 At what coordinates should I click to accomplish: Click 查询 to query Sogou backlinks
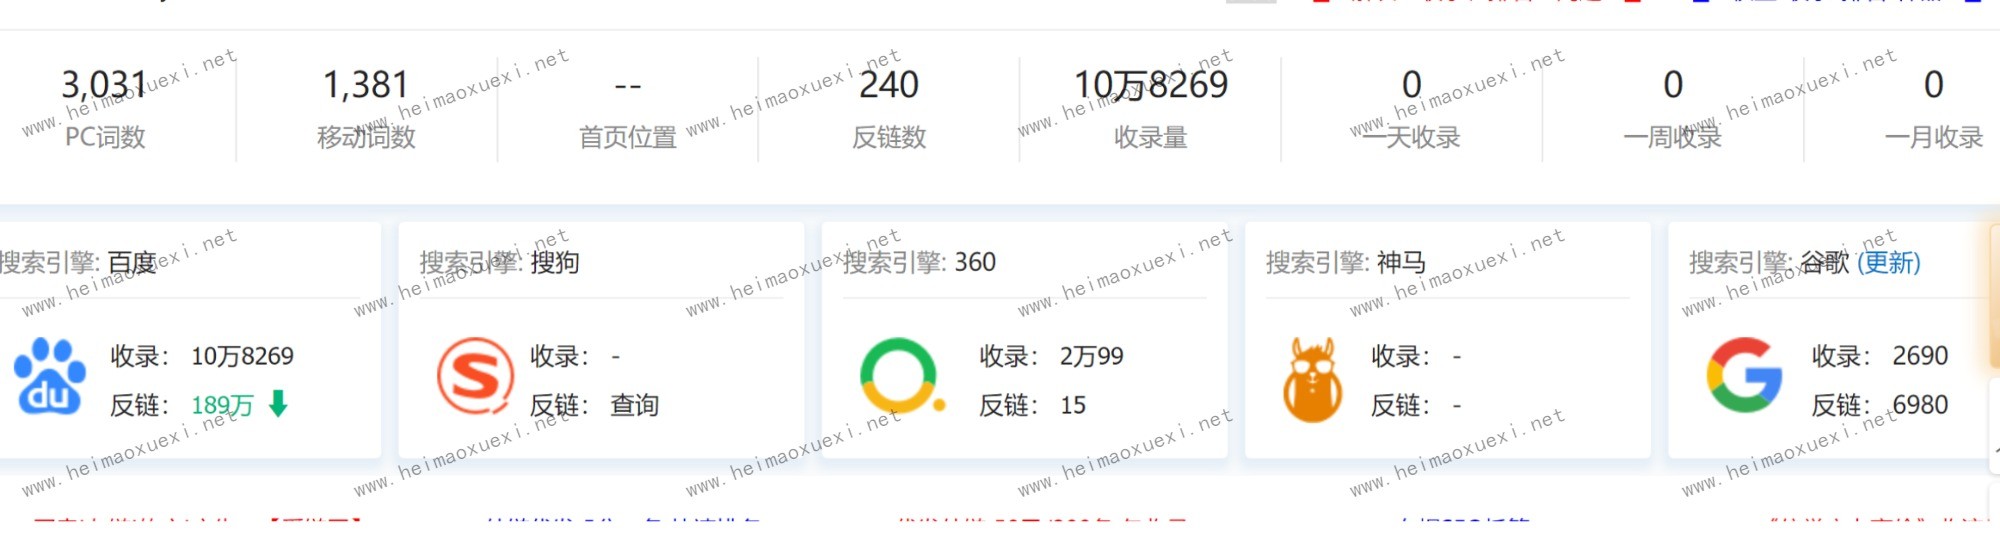tap(634, 405)
